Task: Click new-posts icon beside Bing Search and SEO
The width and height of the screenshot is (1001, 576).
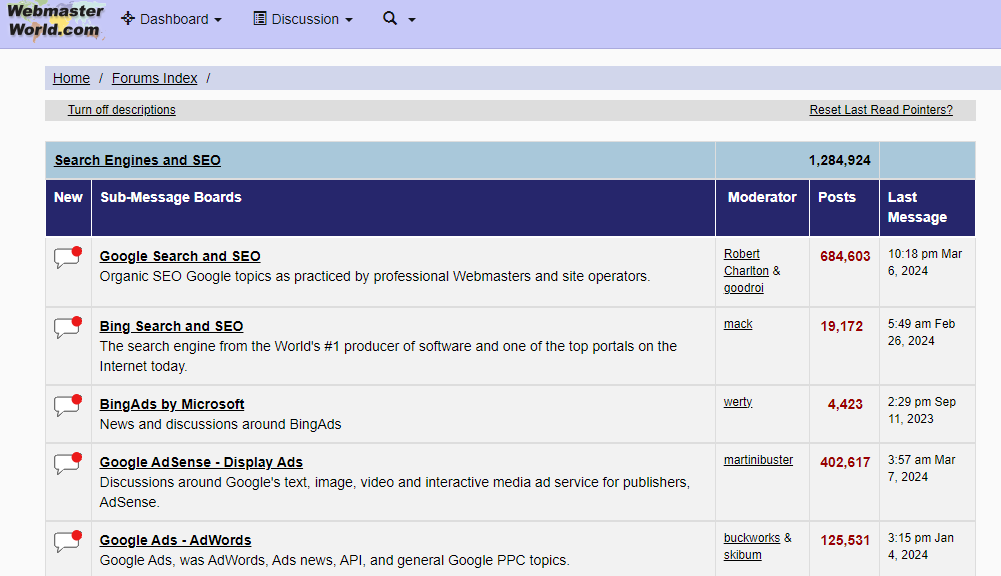Action: coord(67,328)
